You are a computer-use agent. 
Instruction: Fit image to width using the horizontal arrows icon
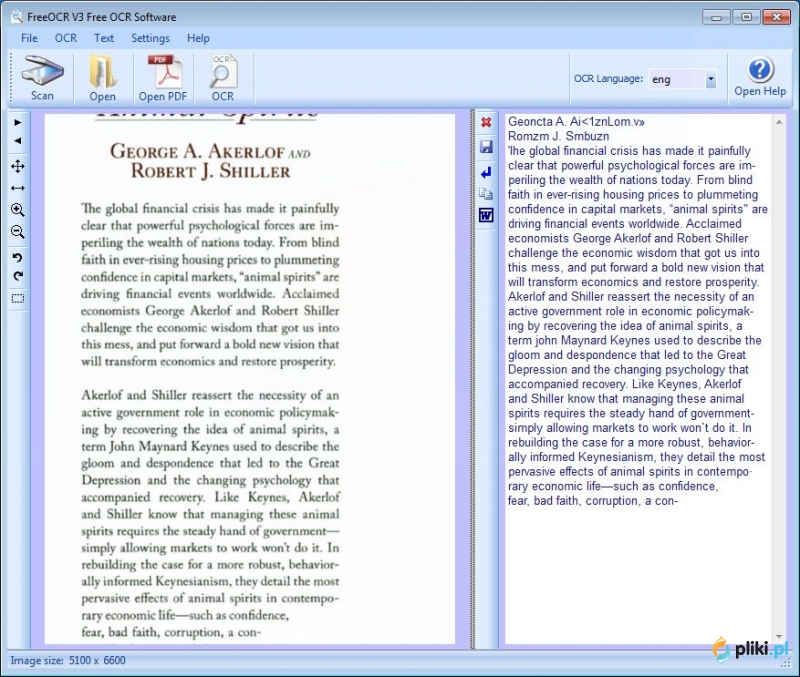pos(18,188)
